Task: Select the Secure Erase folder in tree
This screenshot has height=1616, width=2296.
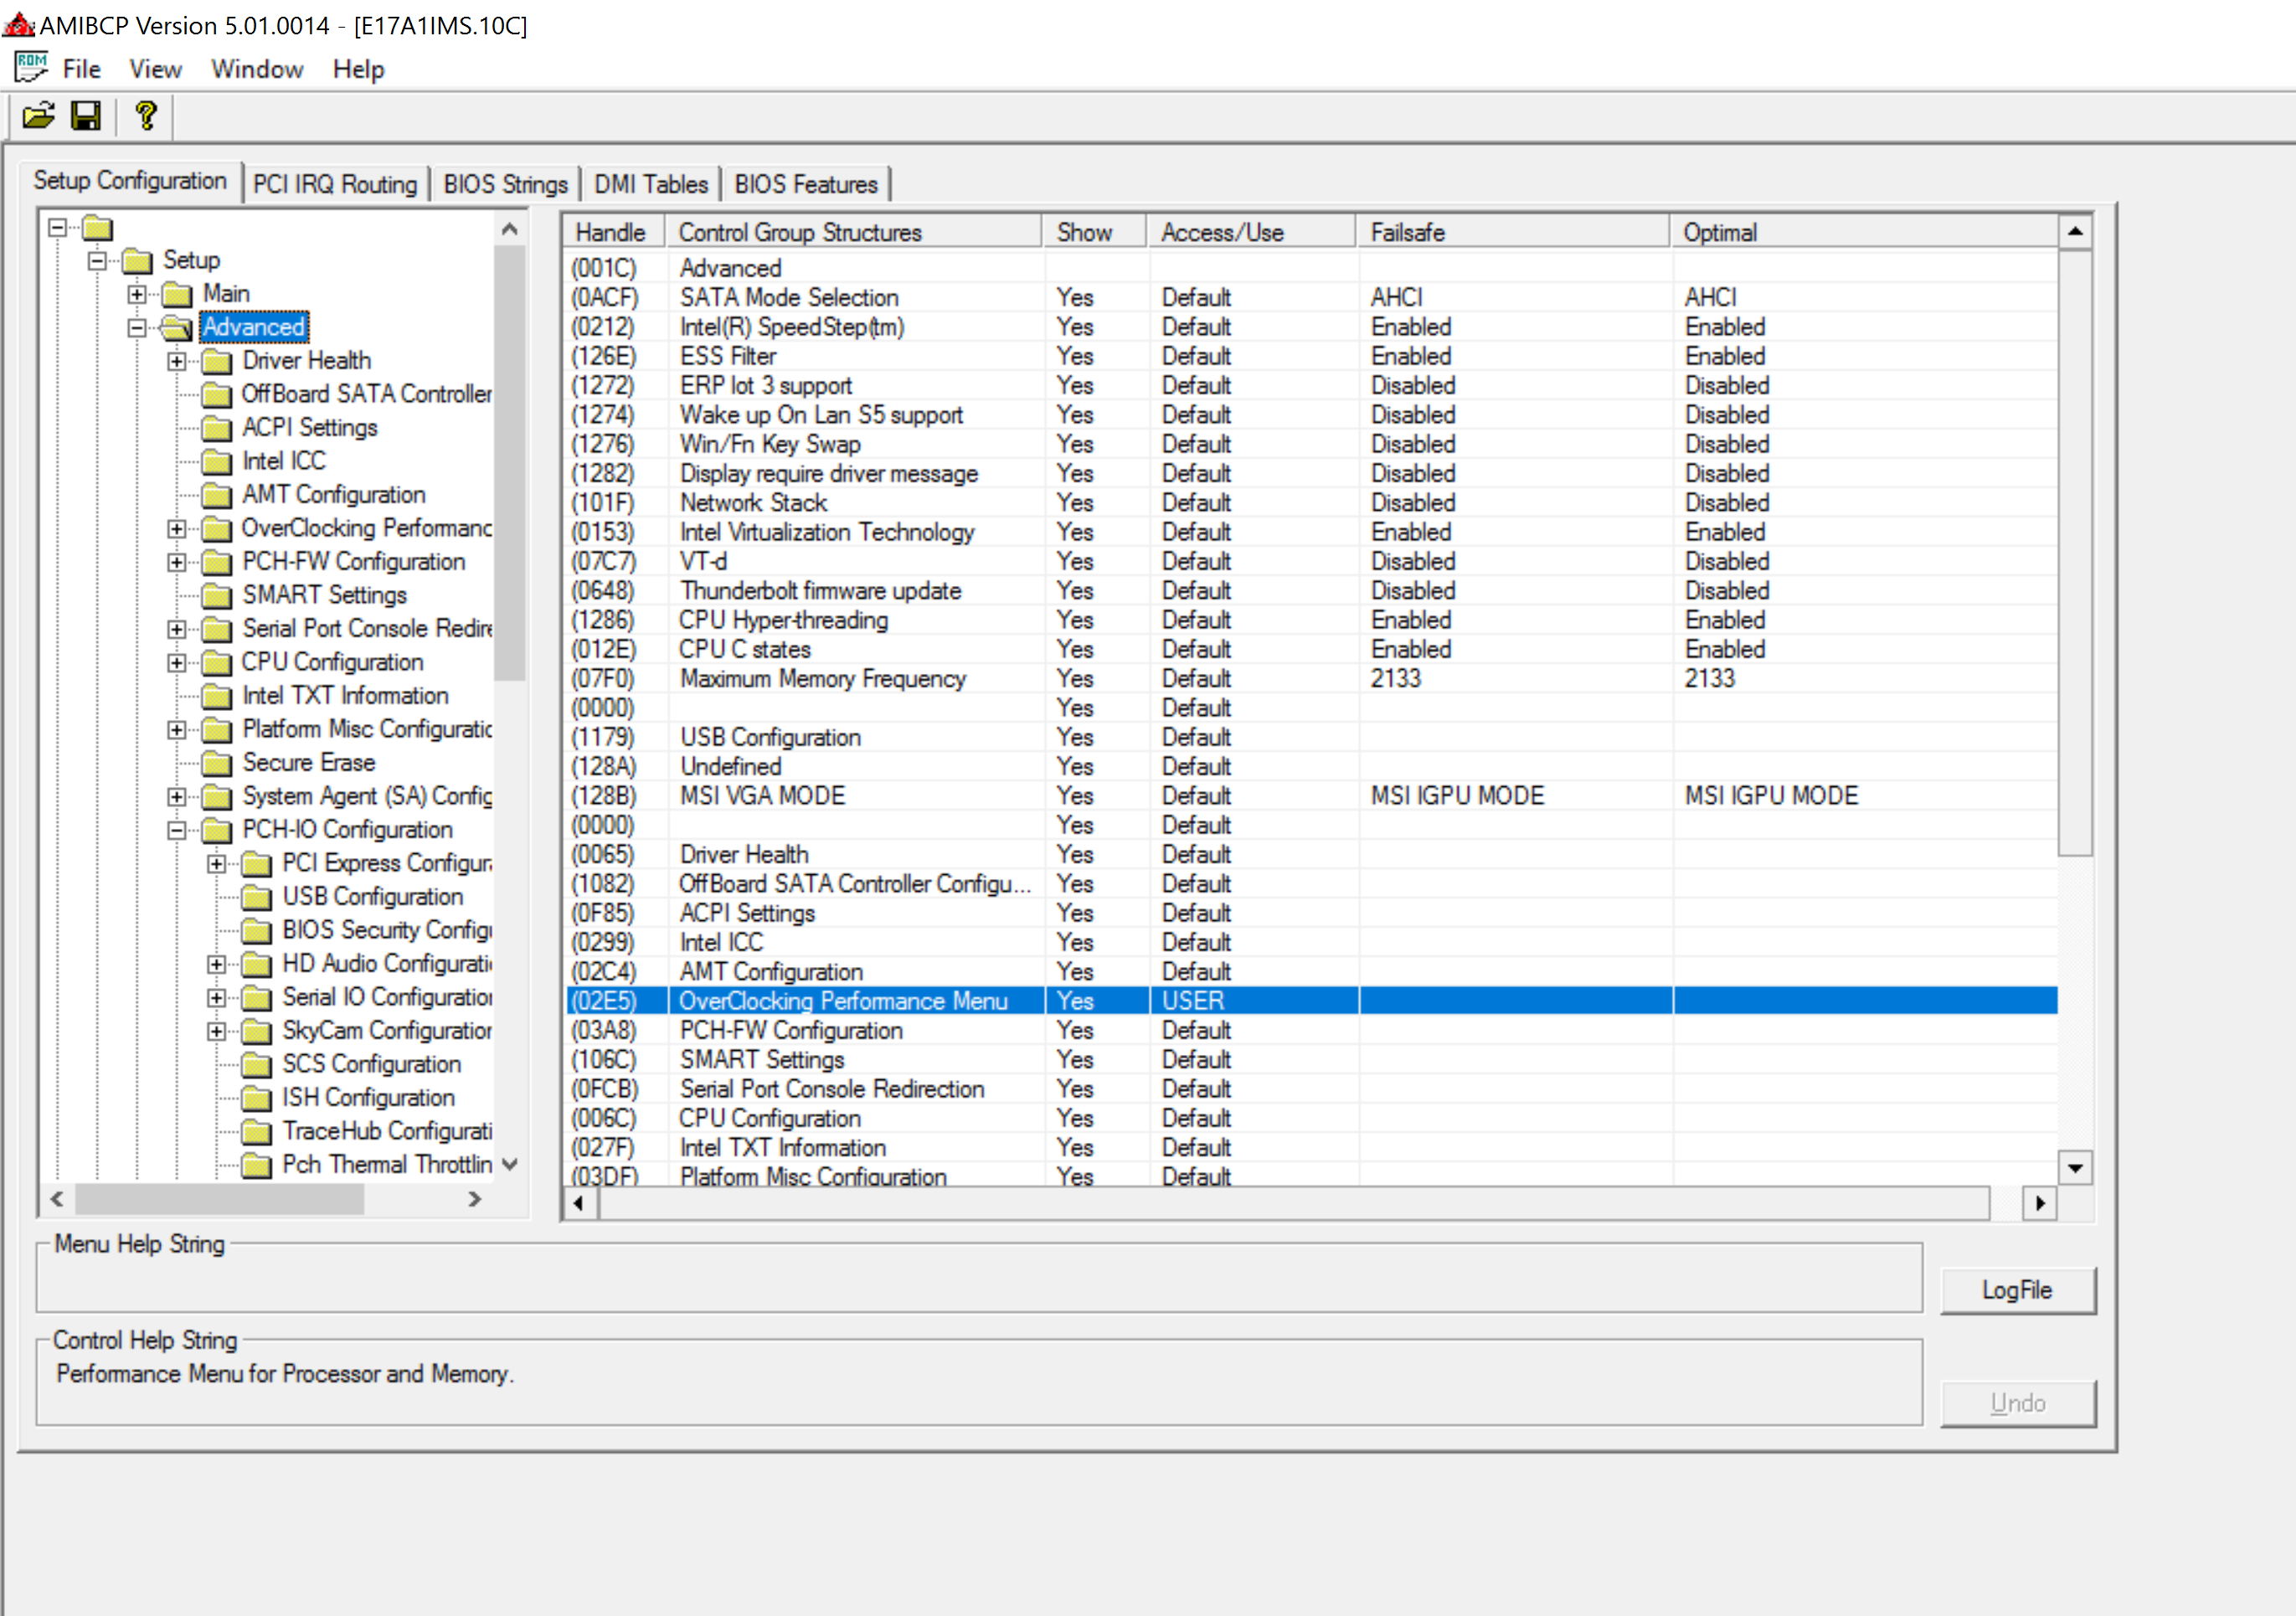Action: 308,762
